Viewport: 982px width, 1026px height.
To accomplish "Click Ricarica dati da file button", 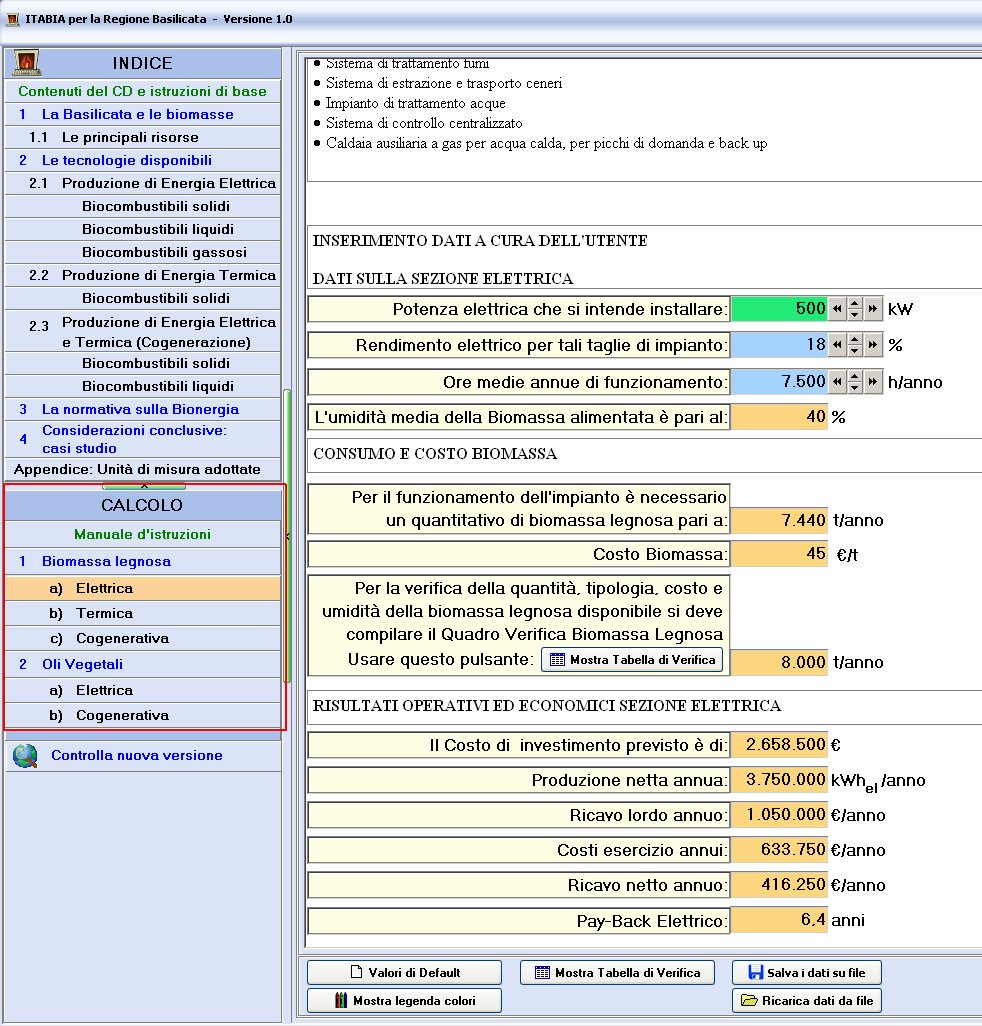I will tap(807, 1000).
